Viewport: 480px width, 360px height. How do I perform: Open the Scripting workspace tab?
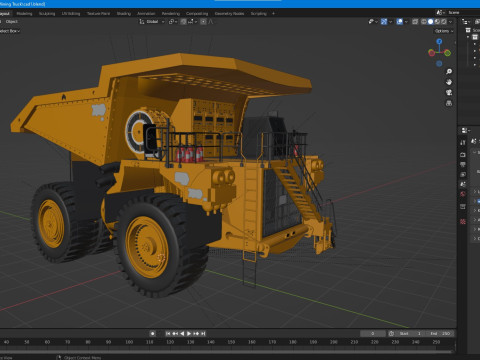[259, 14]
